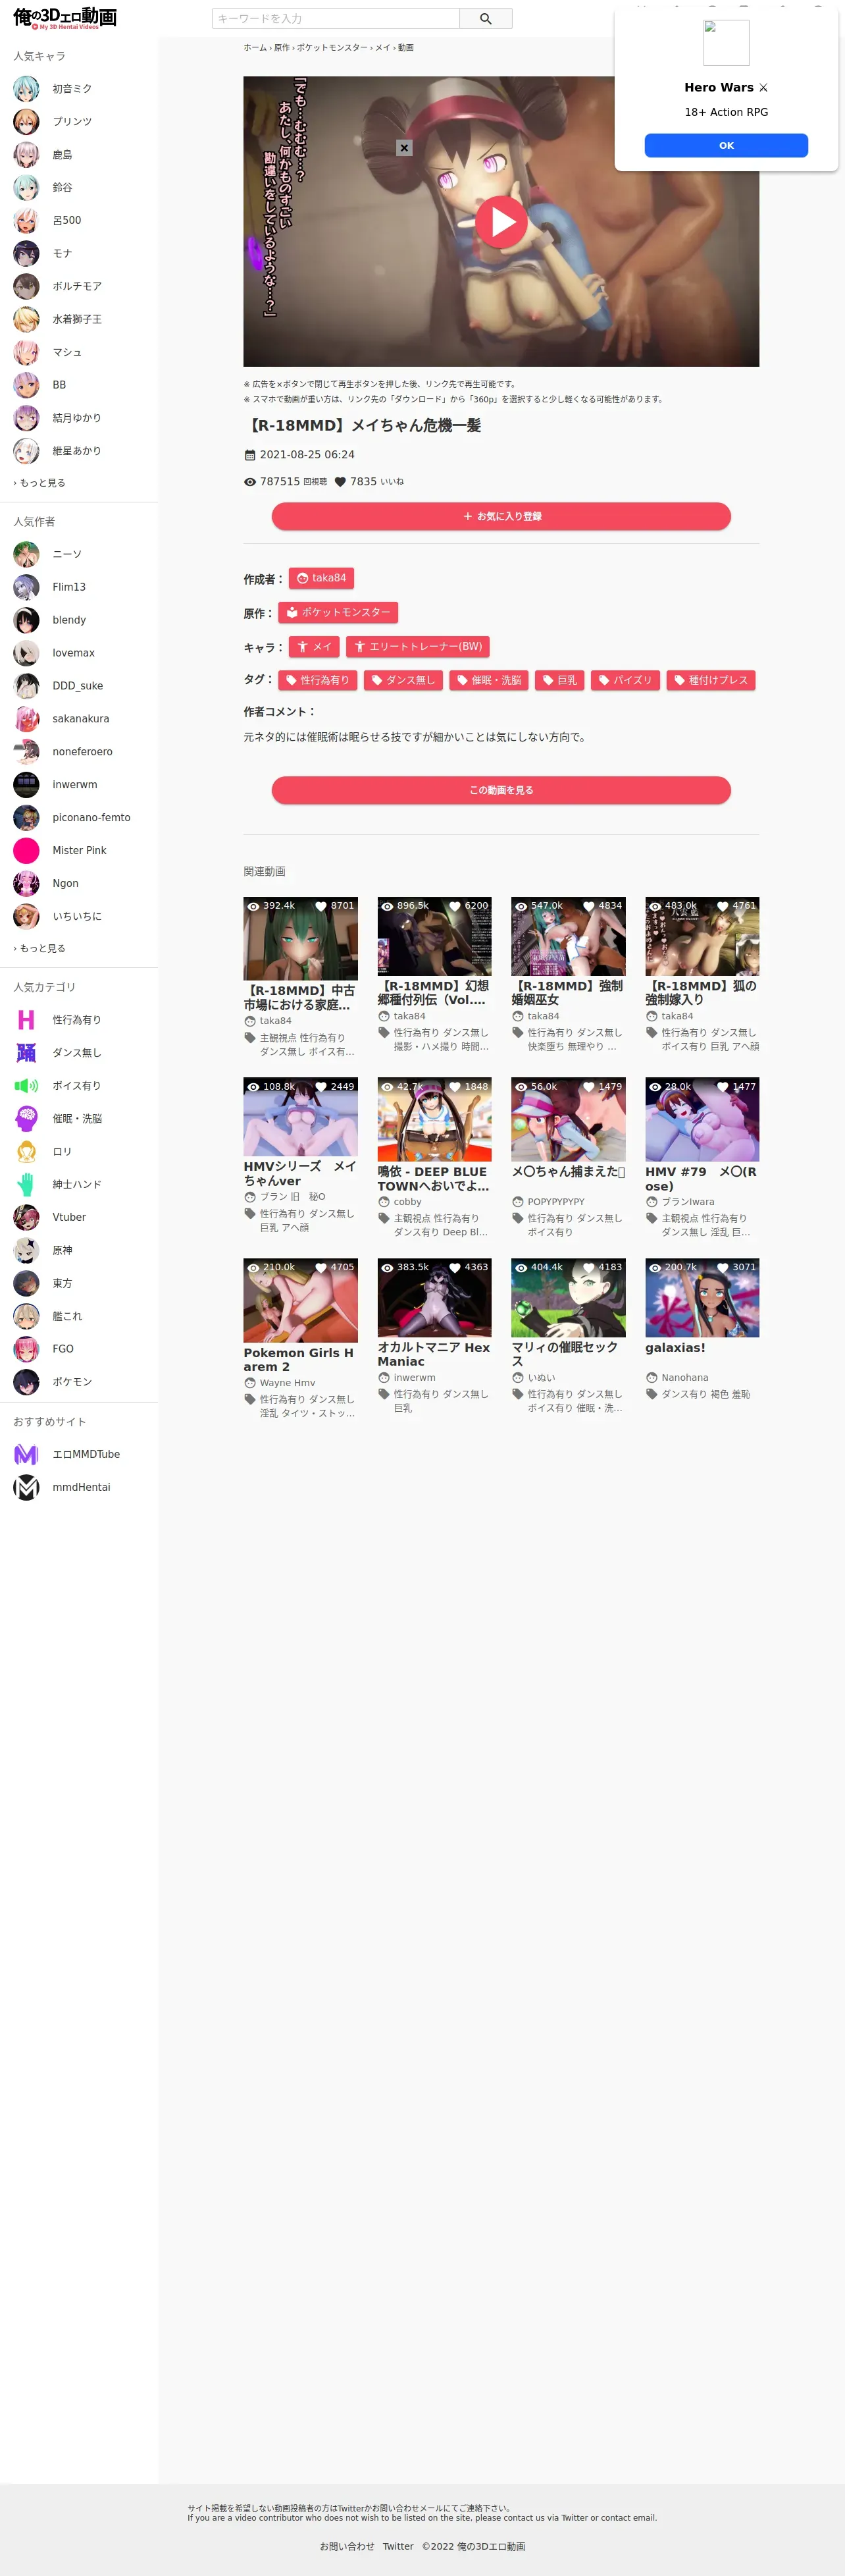845x2576 pixels.
Task: Open ポケットモンスター breadcrumb link
Action: click(332, 47)
